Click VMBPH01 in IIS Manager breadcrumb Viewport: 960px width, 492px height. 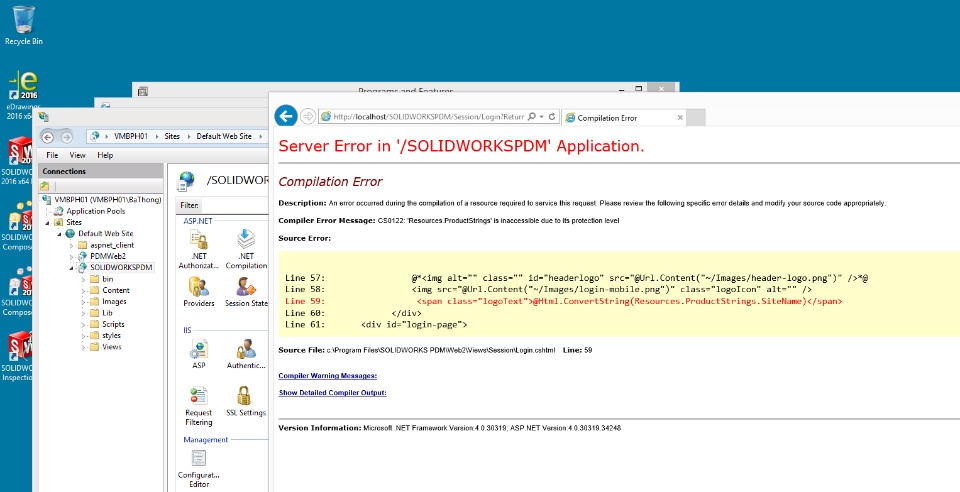[x=130, y=136]
